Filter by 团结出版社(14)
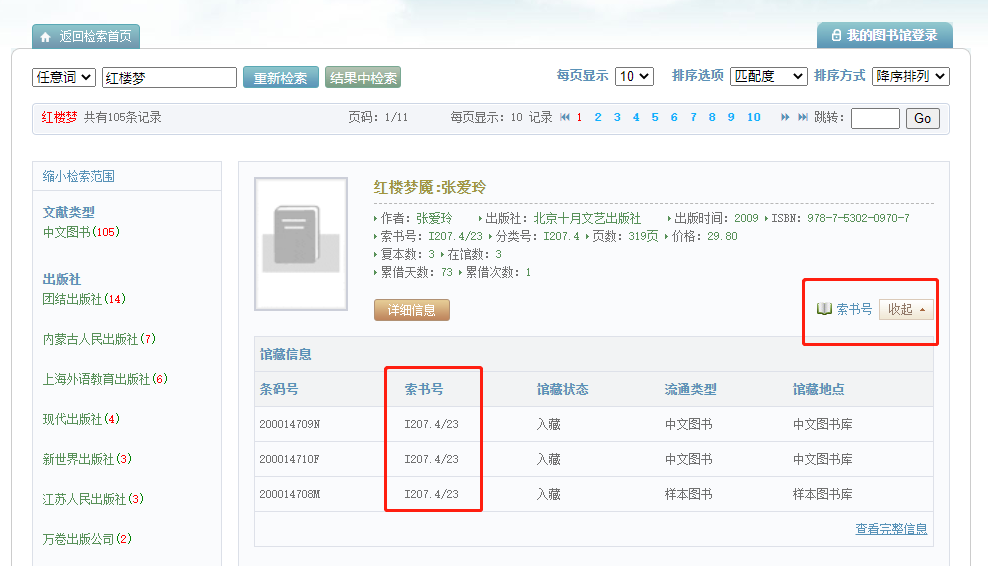Viewport: 988px width, 566px height. [84, 299]
